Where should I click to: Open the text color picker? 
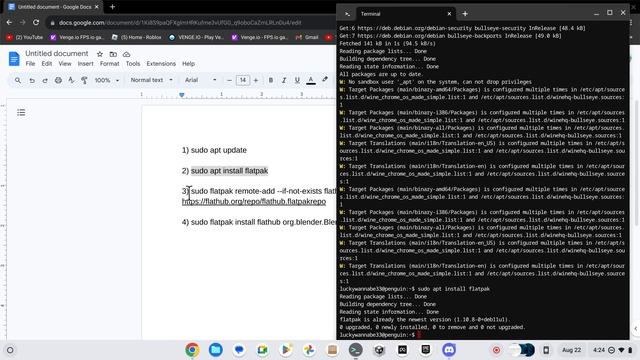[x=311, y=80]
